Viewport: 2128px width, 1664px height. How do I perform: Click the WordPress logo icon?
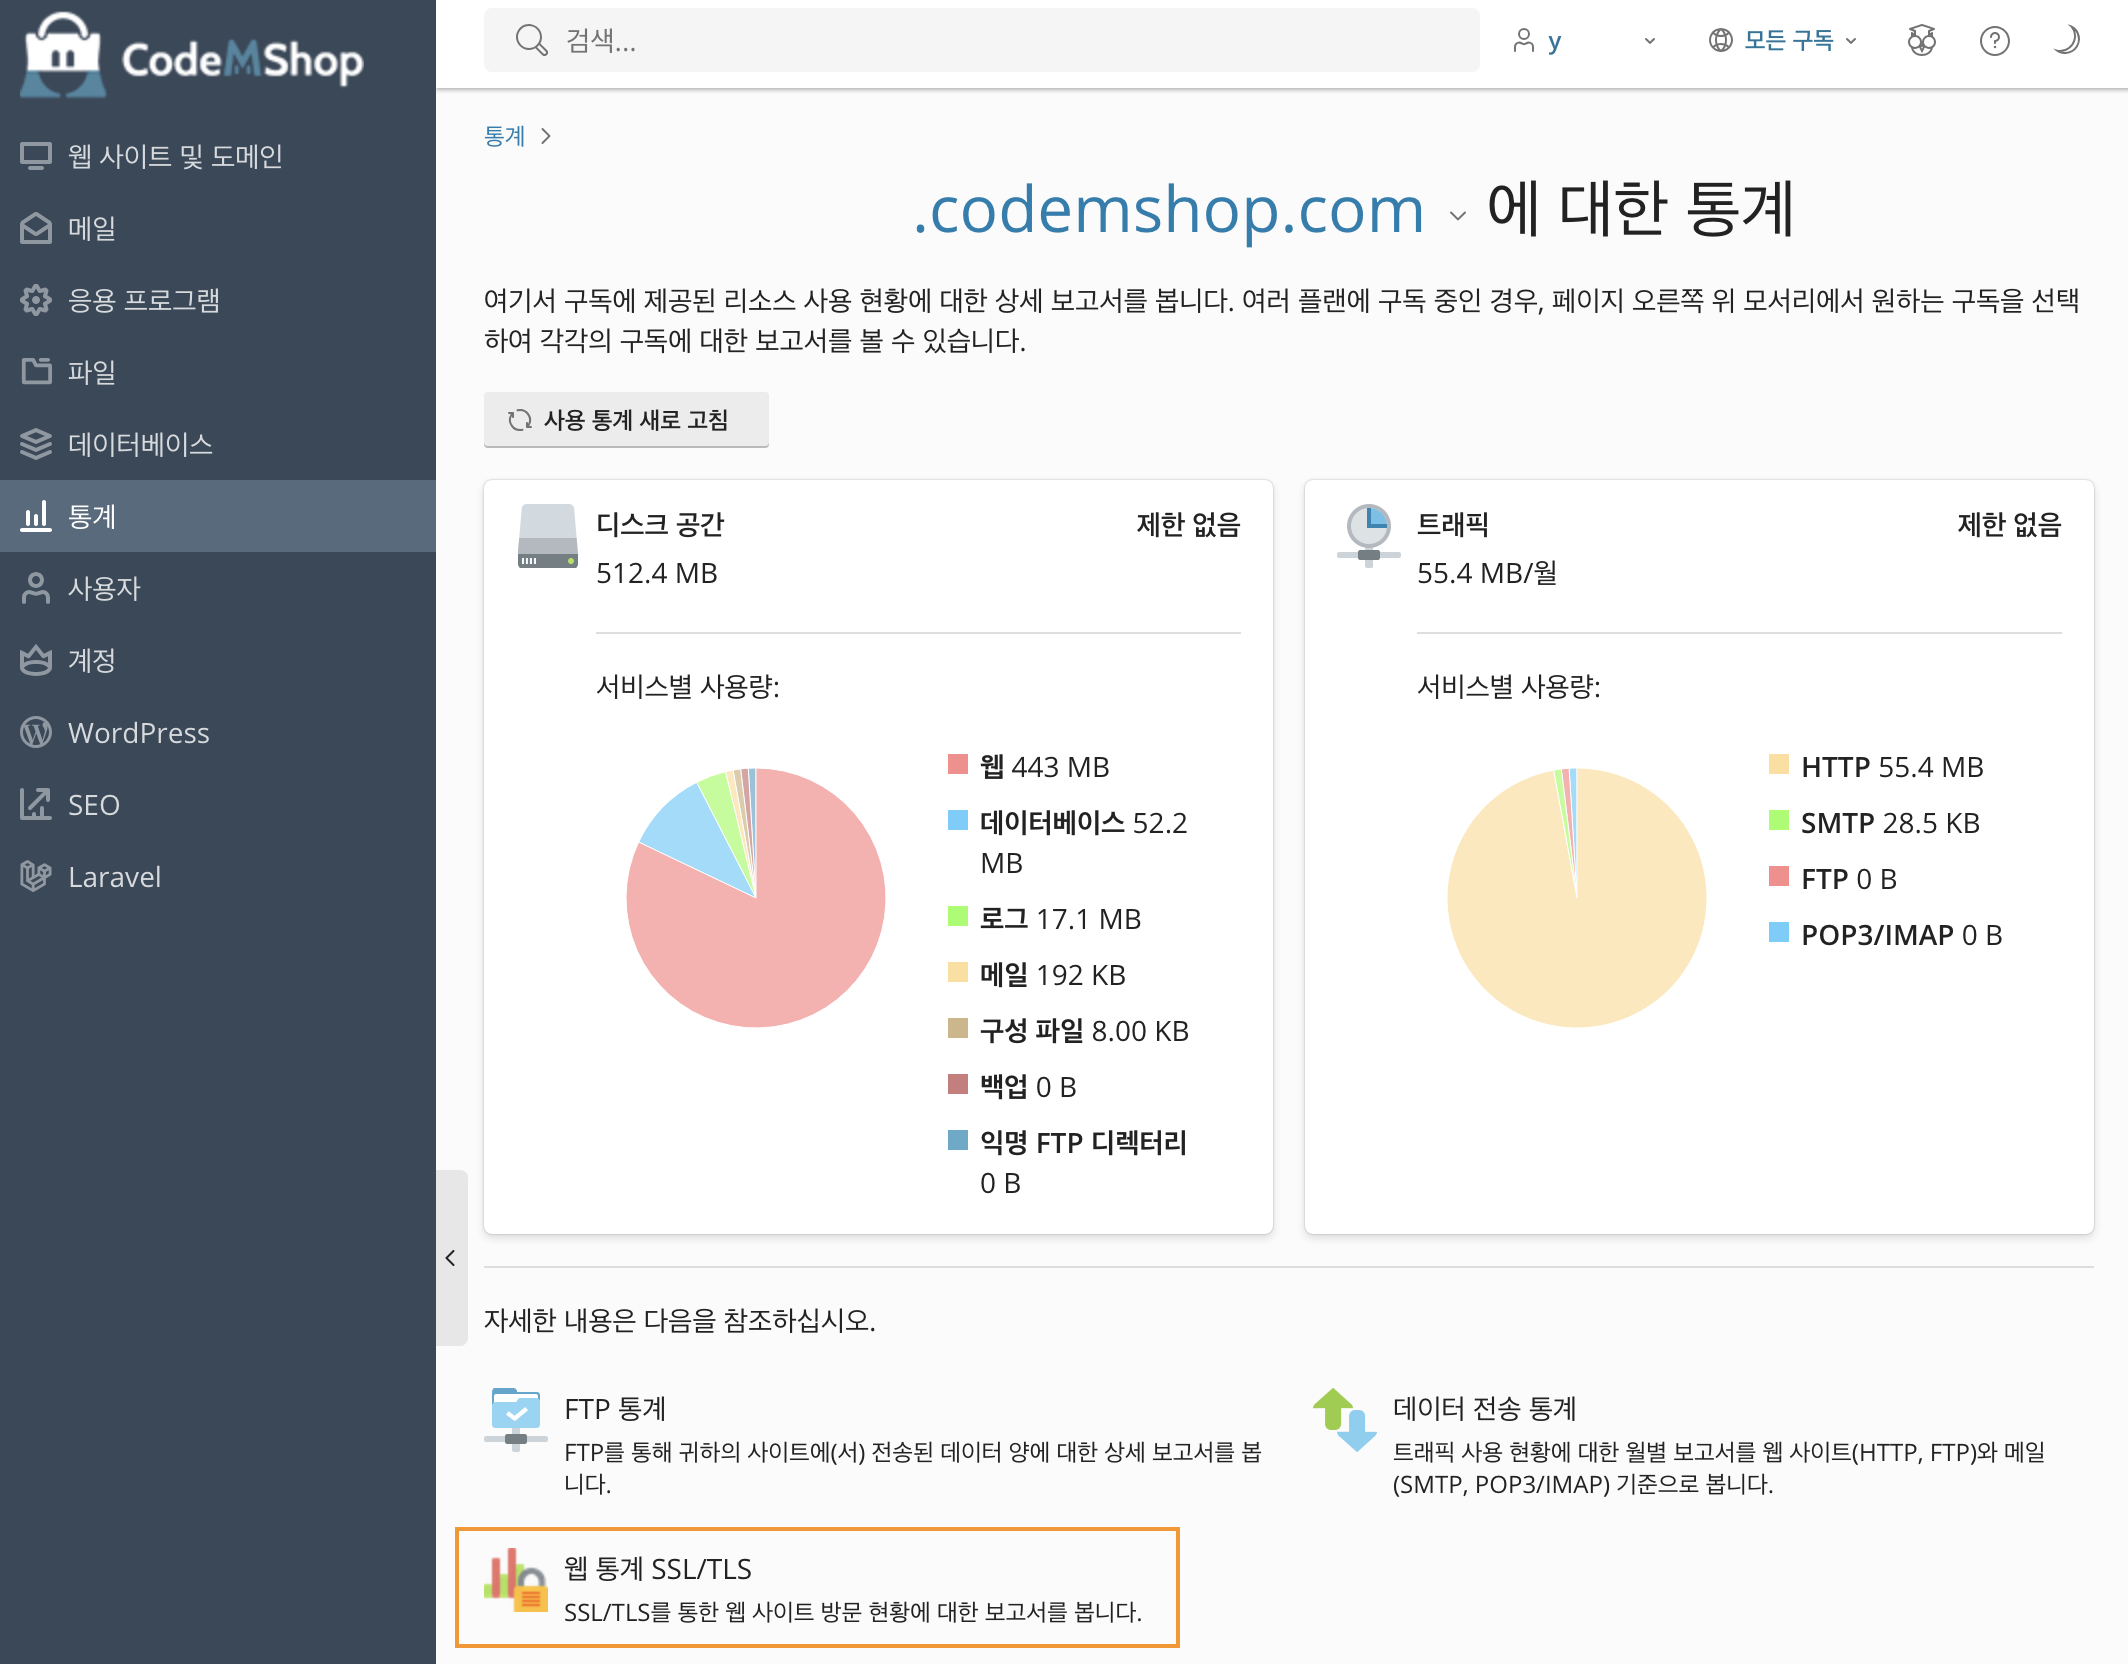36,732
